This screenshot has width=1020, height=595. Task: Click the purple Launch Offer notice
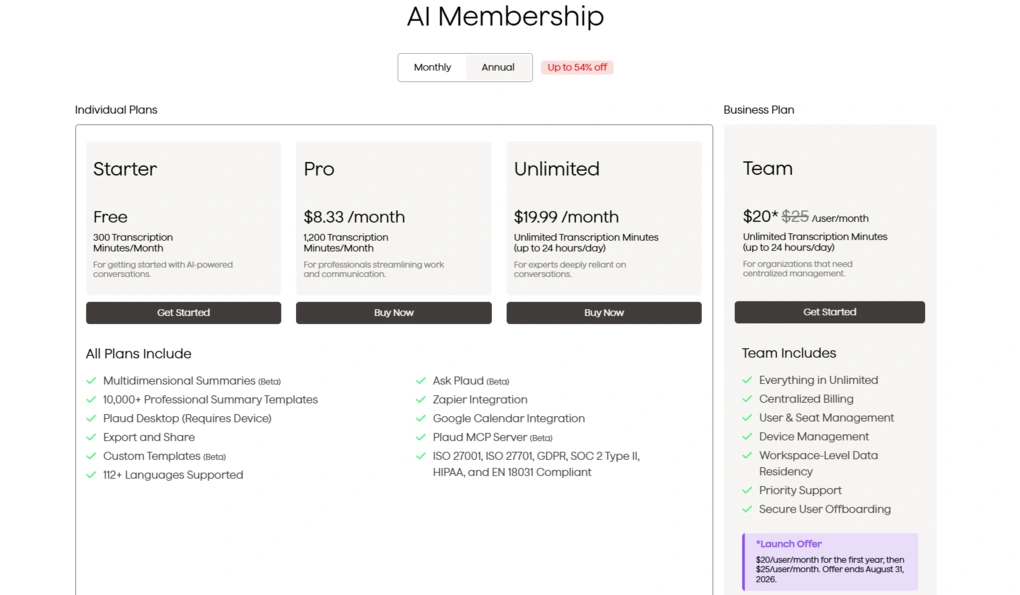pos(830,562)
